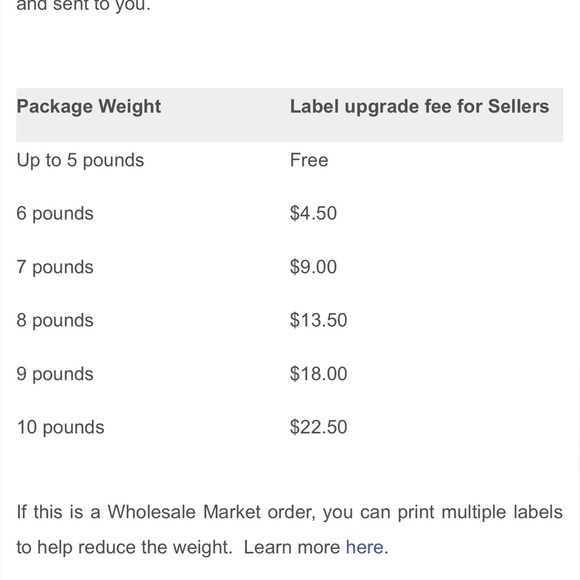
Task: Open the 'here' Learn more link
Action: (x=364, y=547)
